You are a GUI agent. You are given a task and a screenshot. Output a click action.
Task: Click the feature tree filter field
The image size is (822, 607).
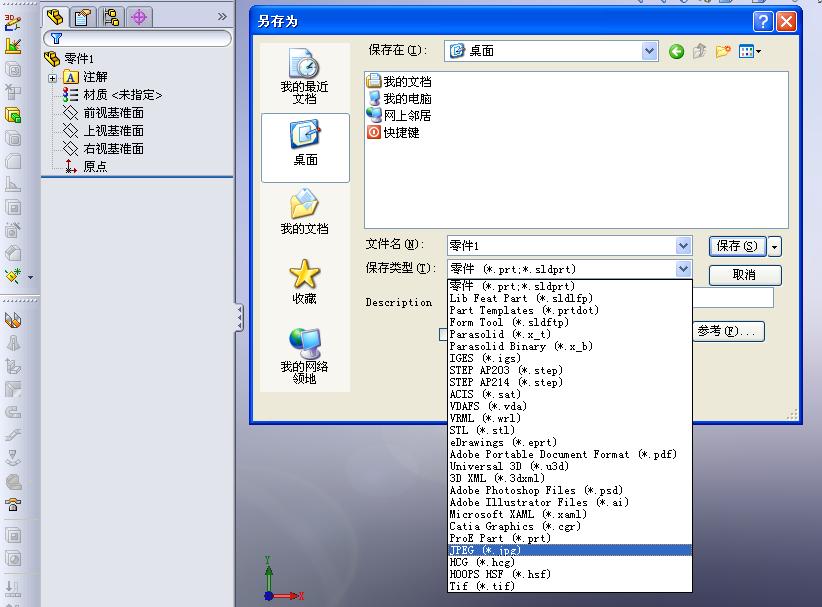(x=137, y=38)
